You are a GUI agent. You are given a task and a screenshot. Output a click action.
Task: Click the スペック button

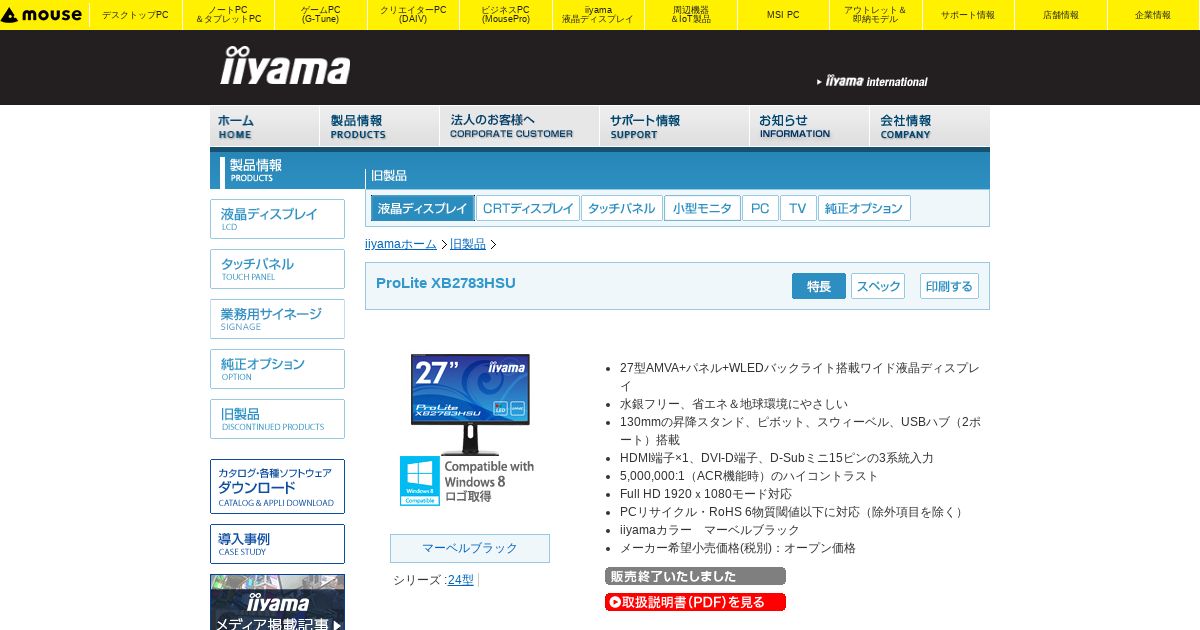[x=878, y=286]
